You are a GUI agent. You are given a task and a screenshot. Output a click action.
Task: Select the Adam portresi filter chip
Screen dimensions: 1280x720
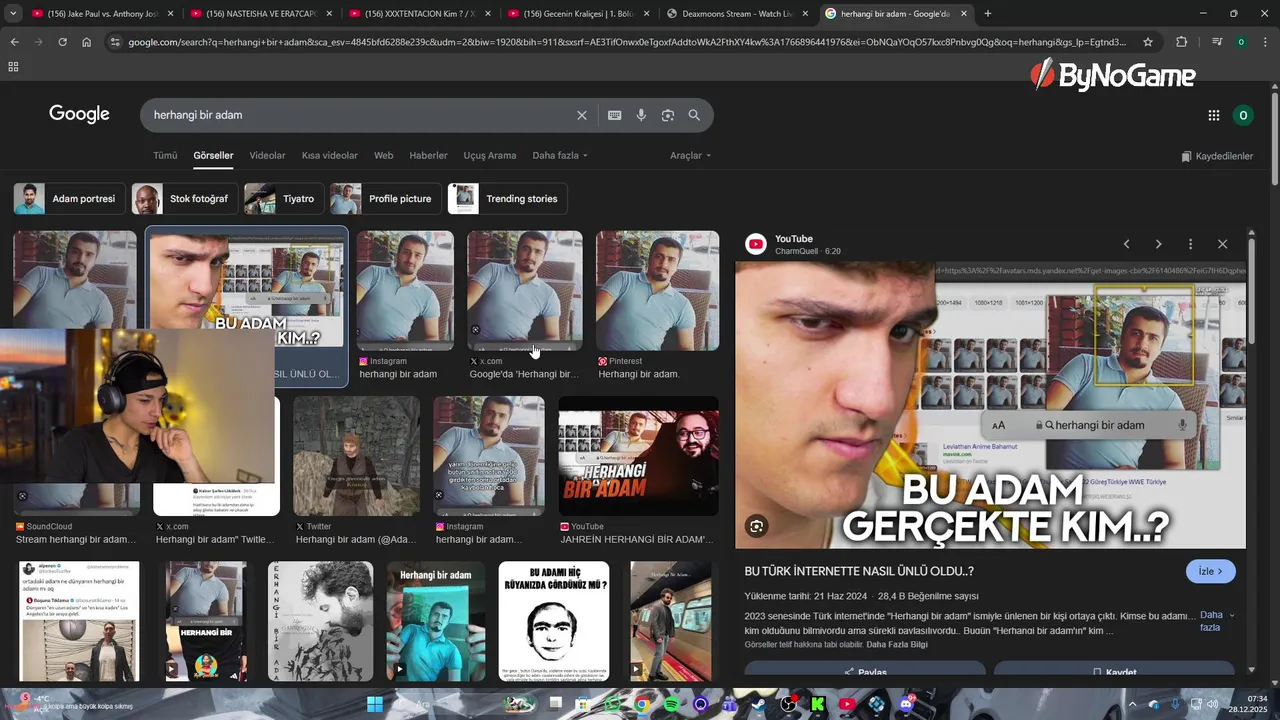(70, 199)
